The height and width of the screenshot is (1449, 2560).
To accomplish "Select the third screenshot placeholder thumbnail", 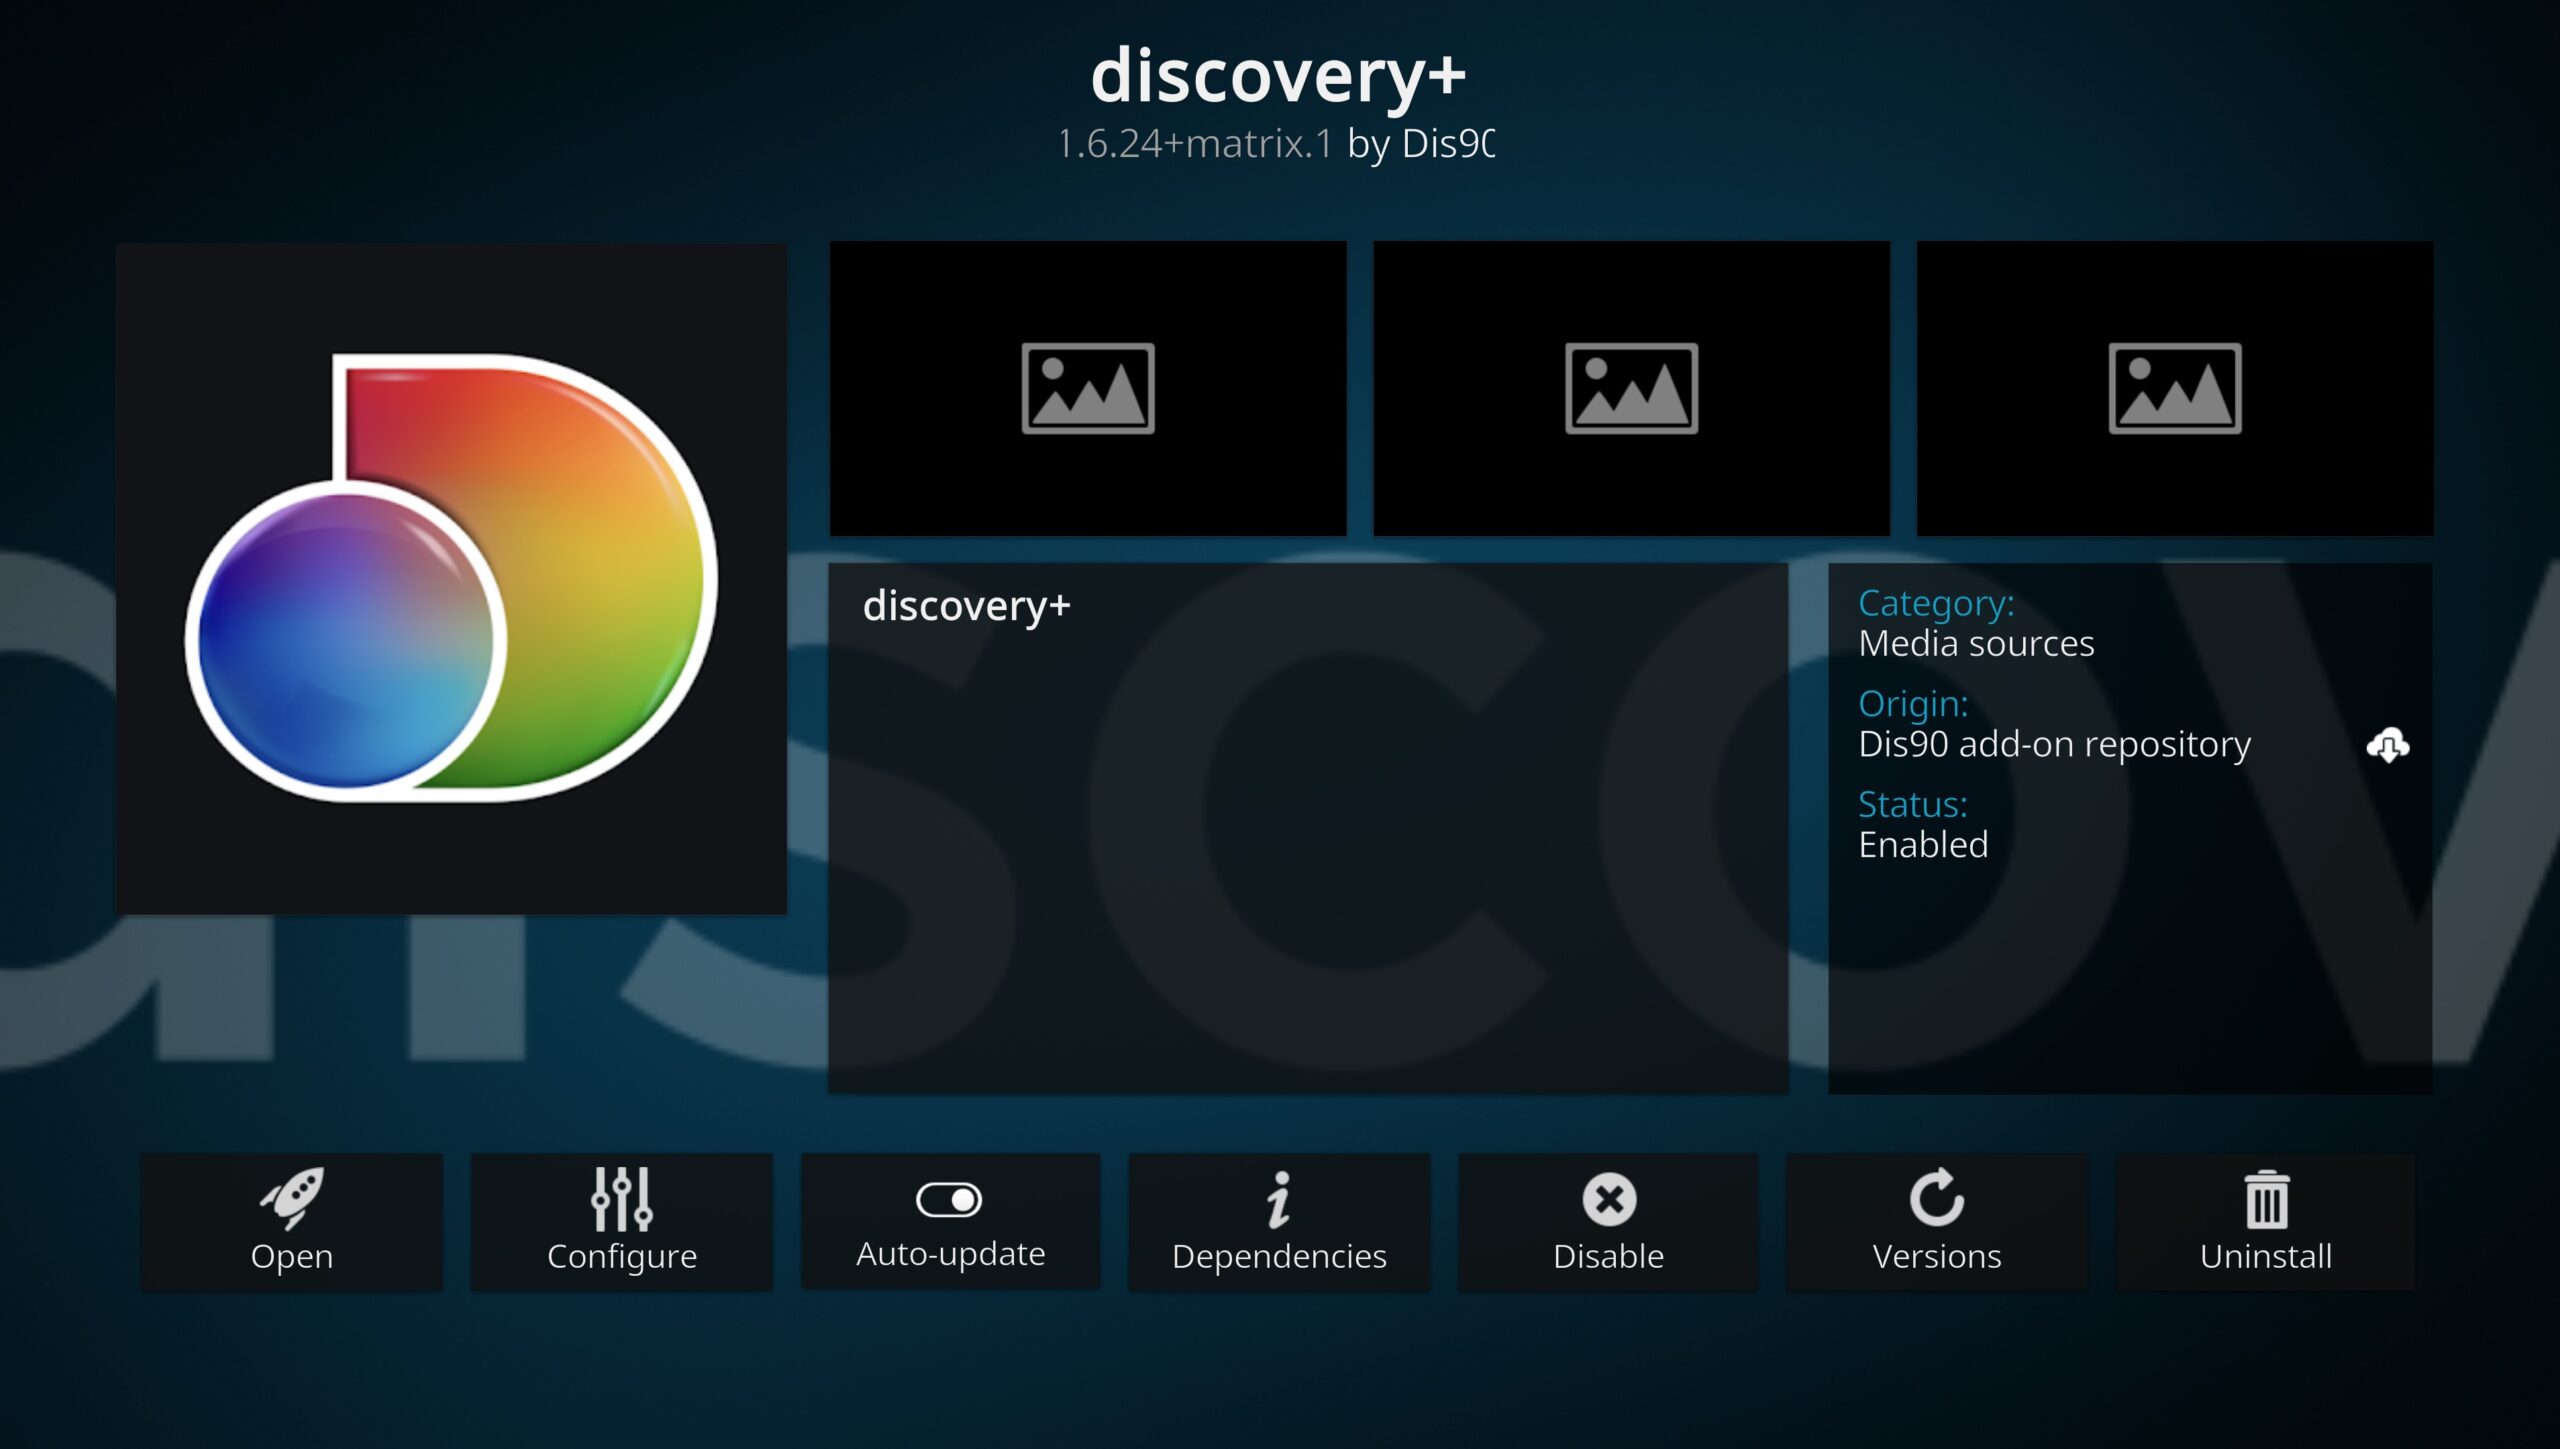I will pyautogui.click(x=2175, y=388).
